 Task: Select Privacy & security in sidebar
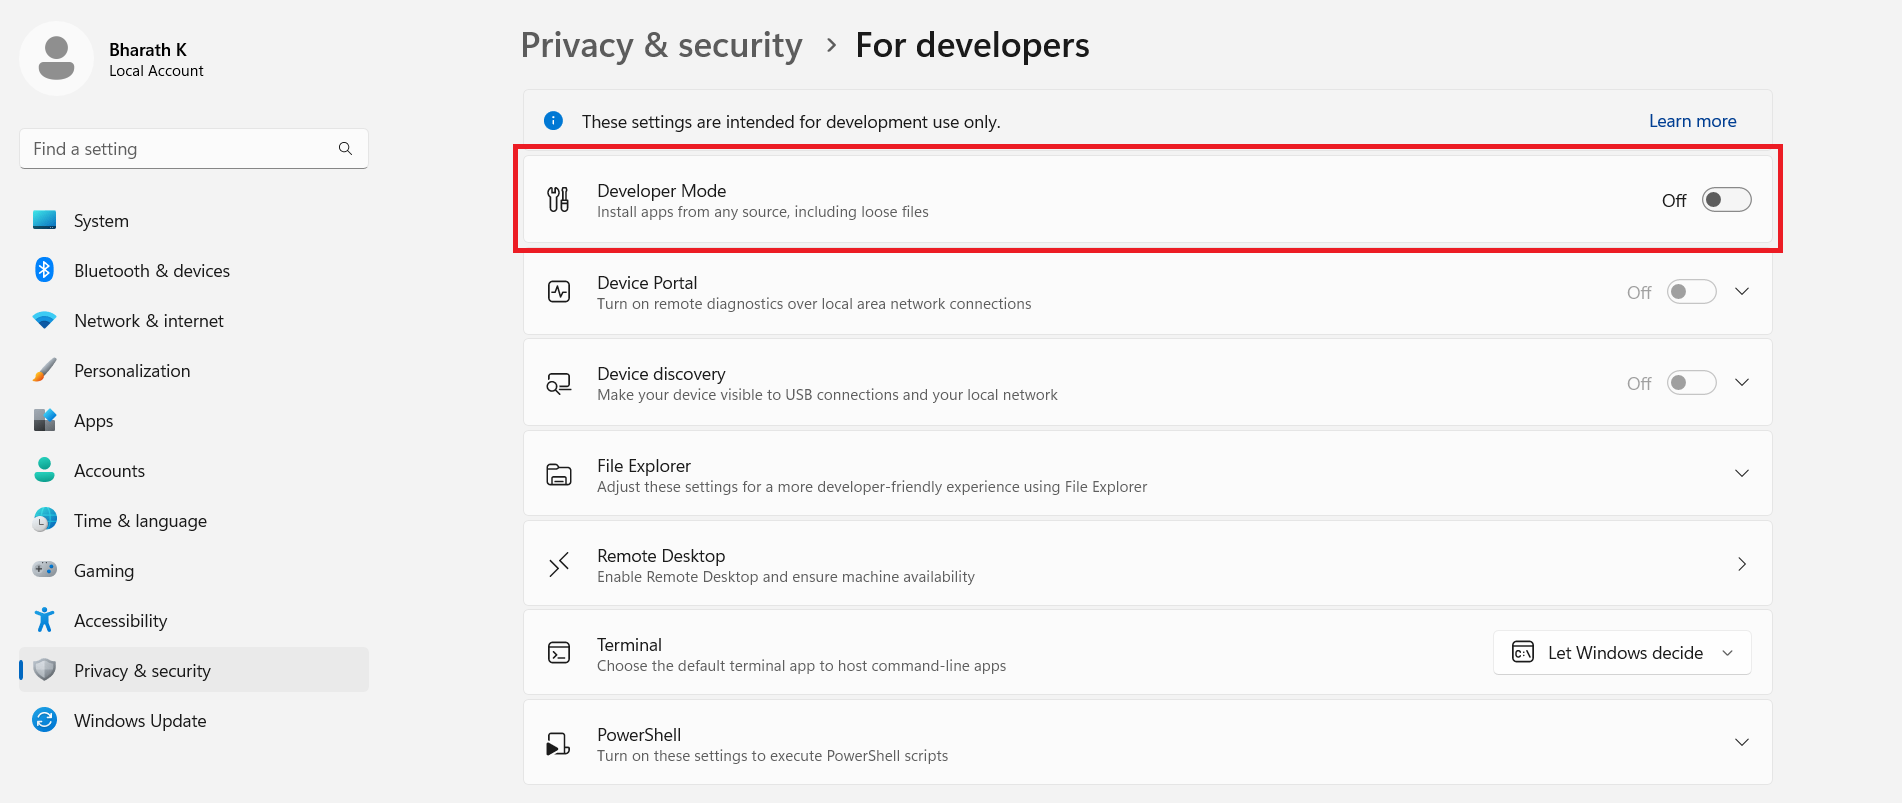(194, 670)
